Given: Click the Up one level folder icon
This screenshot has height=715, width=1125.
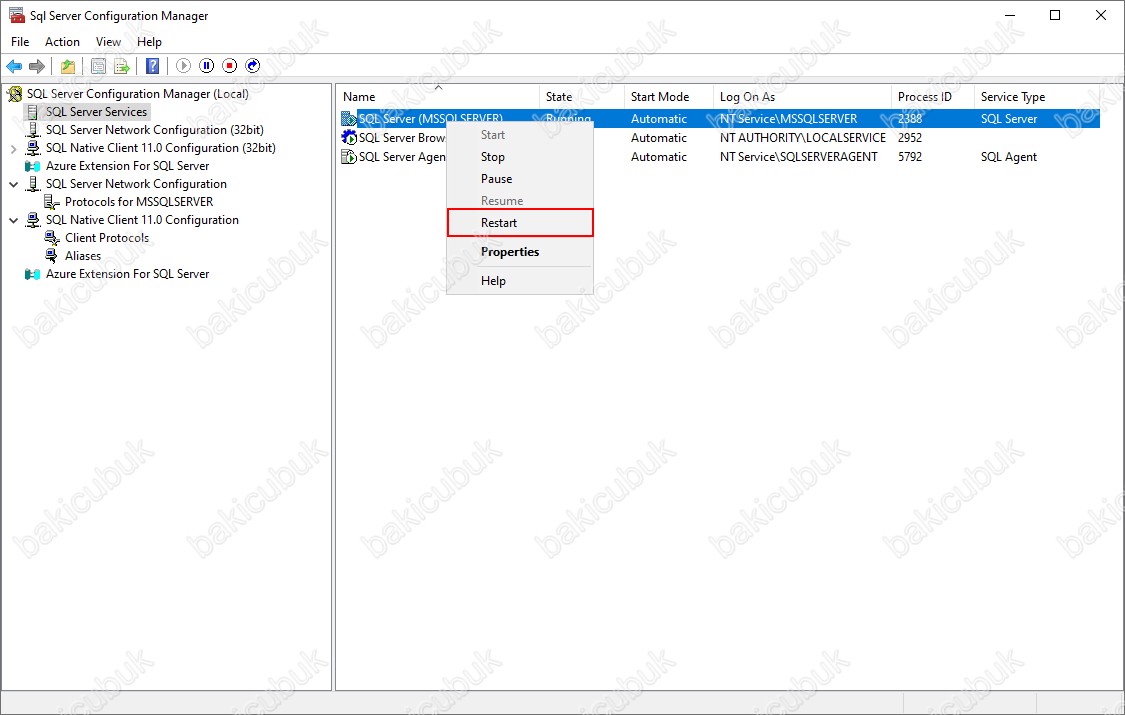Looking at the screenshot, I should point(67,66).
